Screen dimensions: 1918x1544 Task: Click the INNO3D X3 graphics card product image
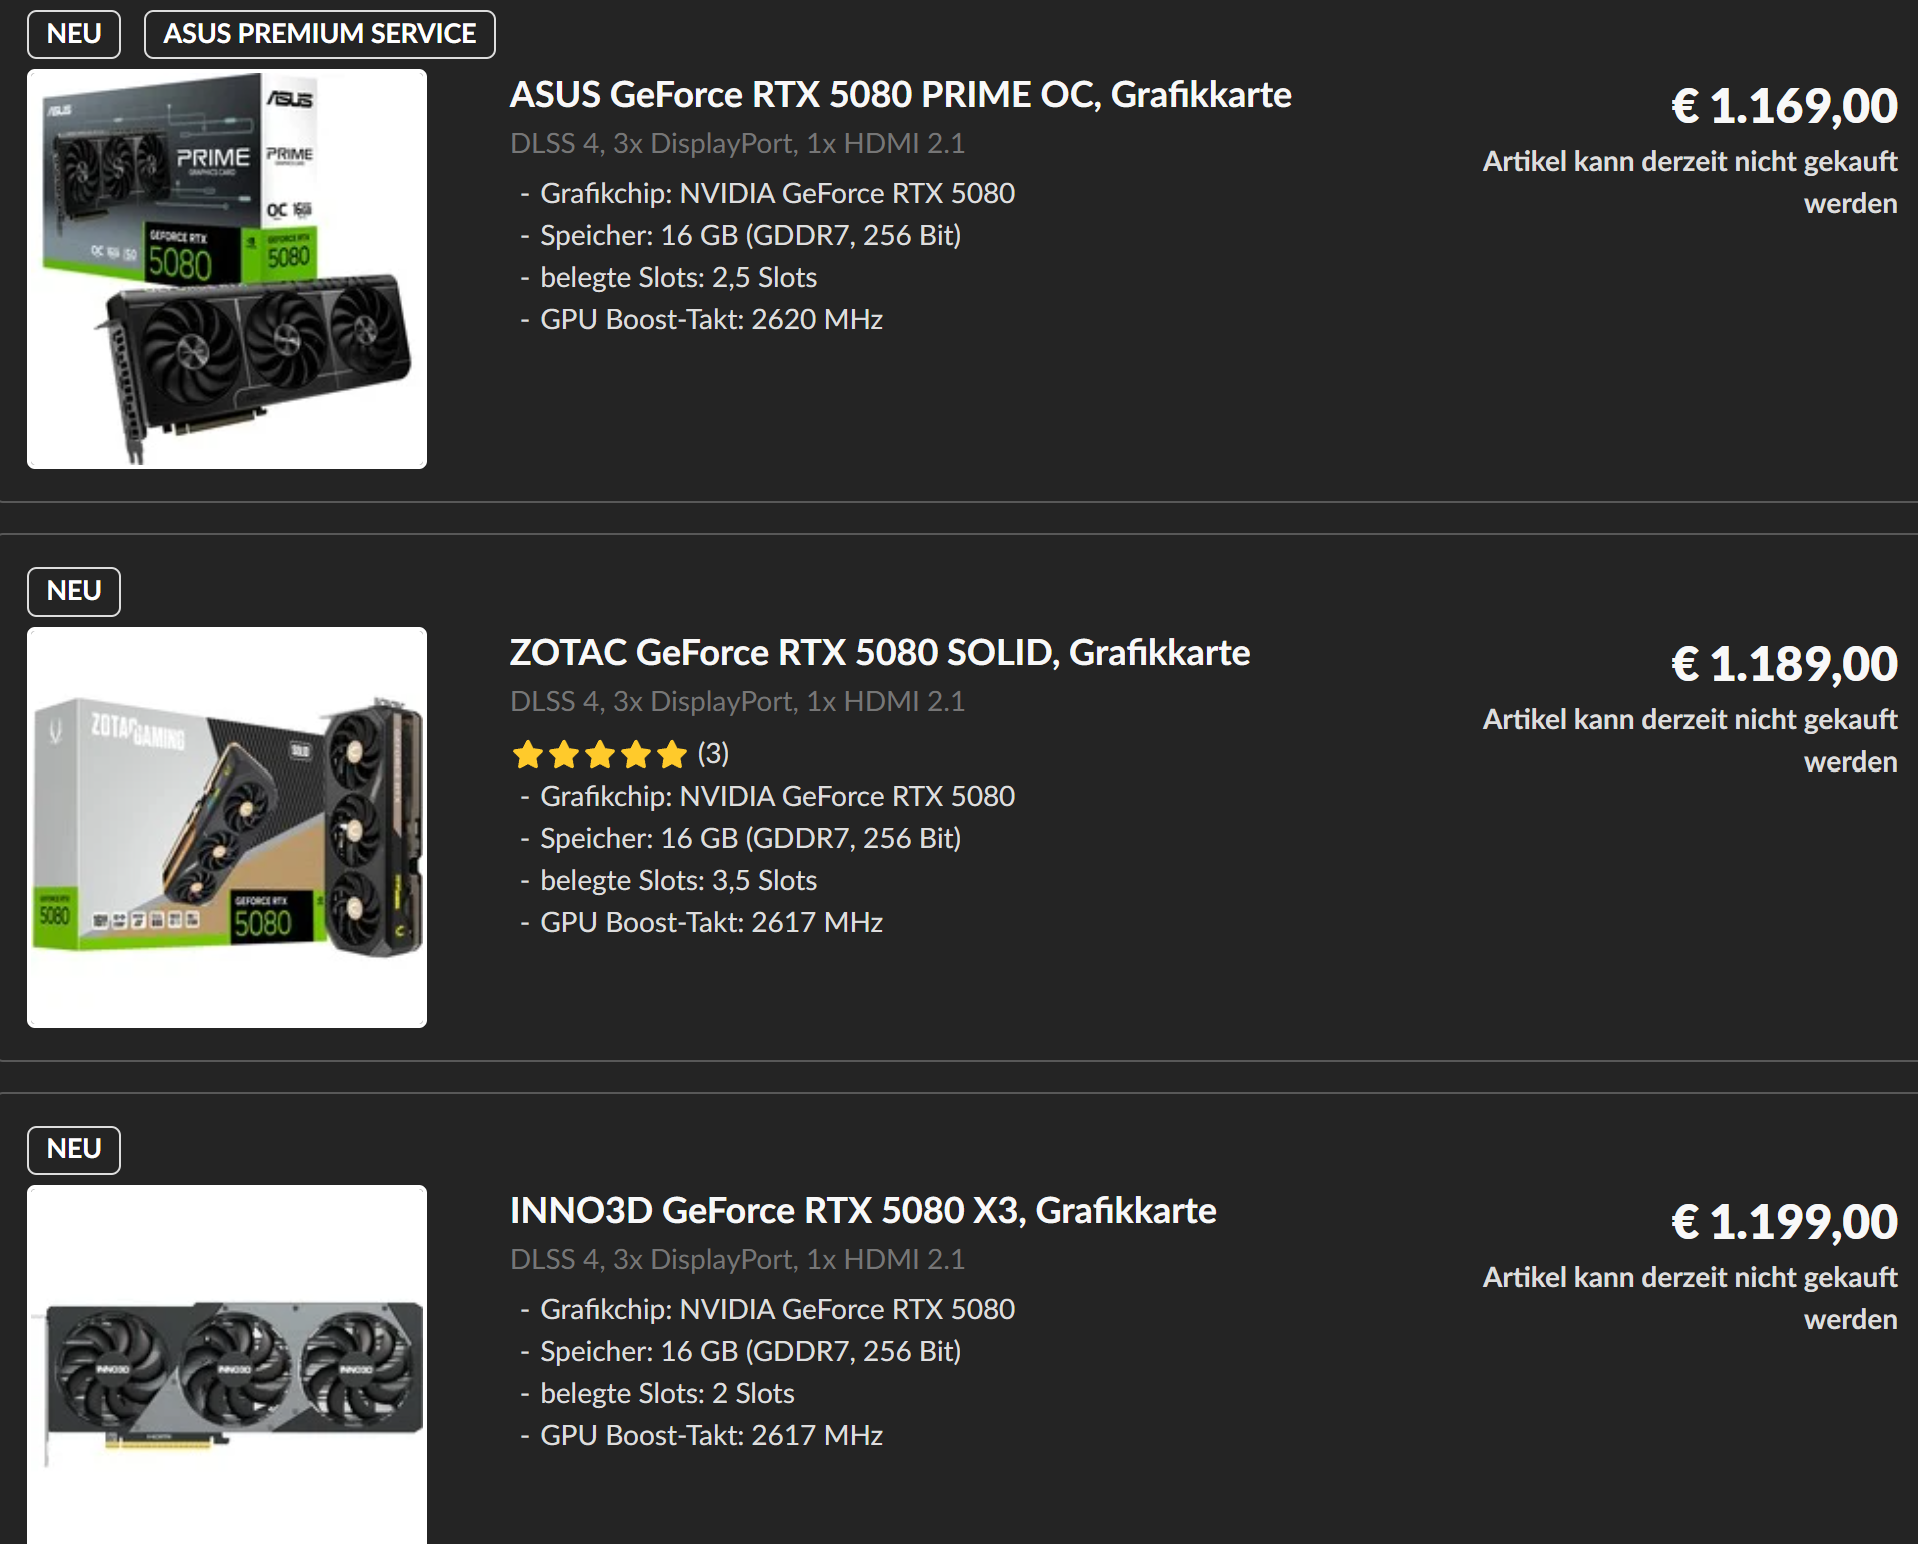(227, 1365)
